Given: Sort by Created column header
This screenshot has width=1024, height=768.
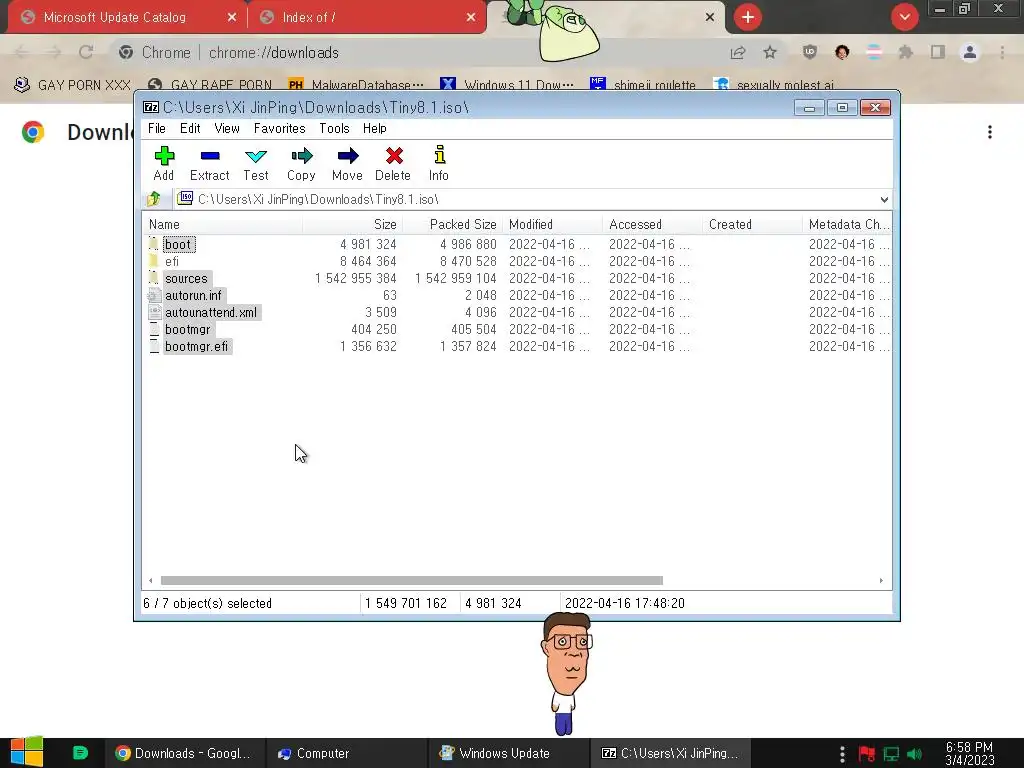Looking at the screenshot, I should click(x=752, y=224).
